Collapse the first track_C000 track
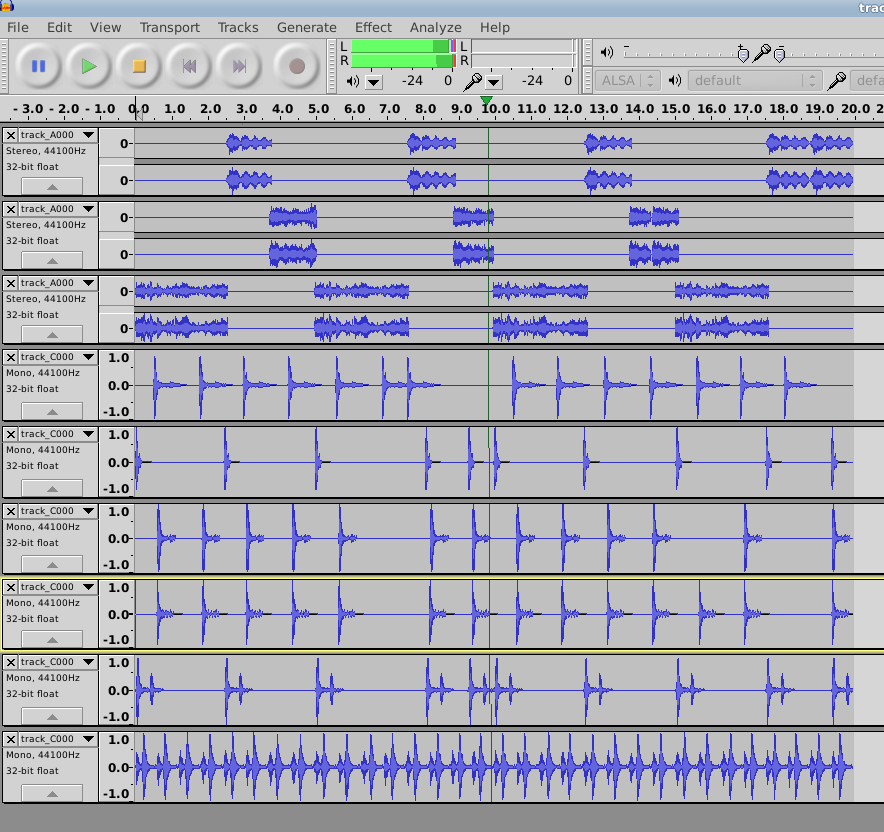The image size is (884, 832). 52,411
